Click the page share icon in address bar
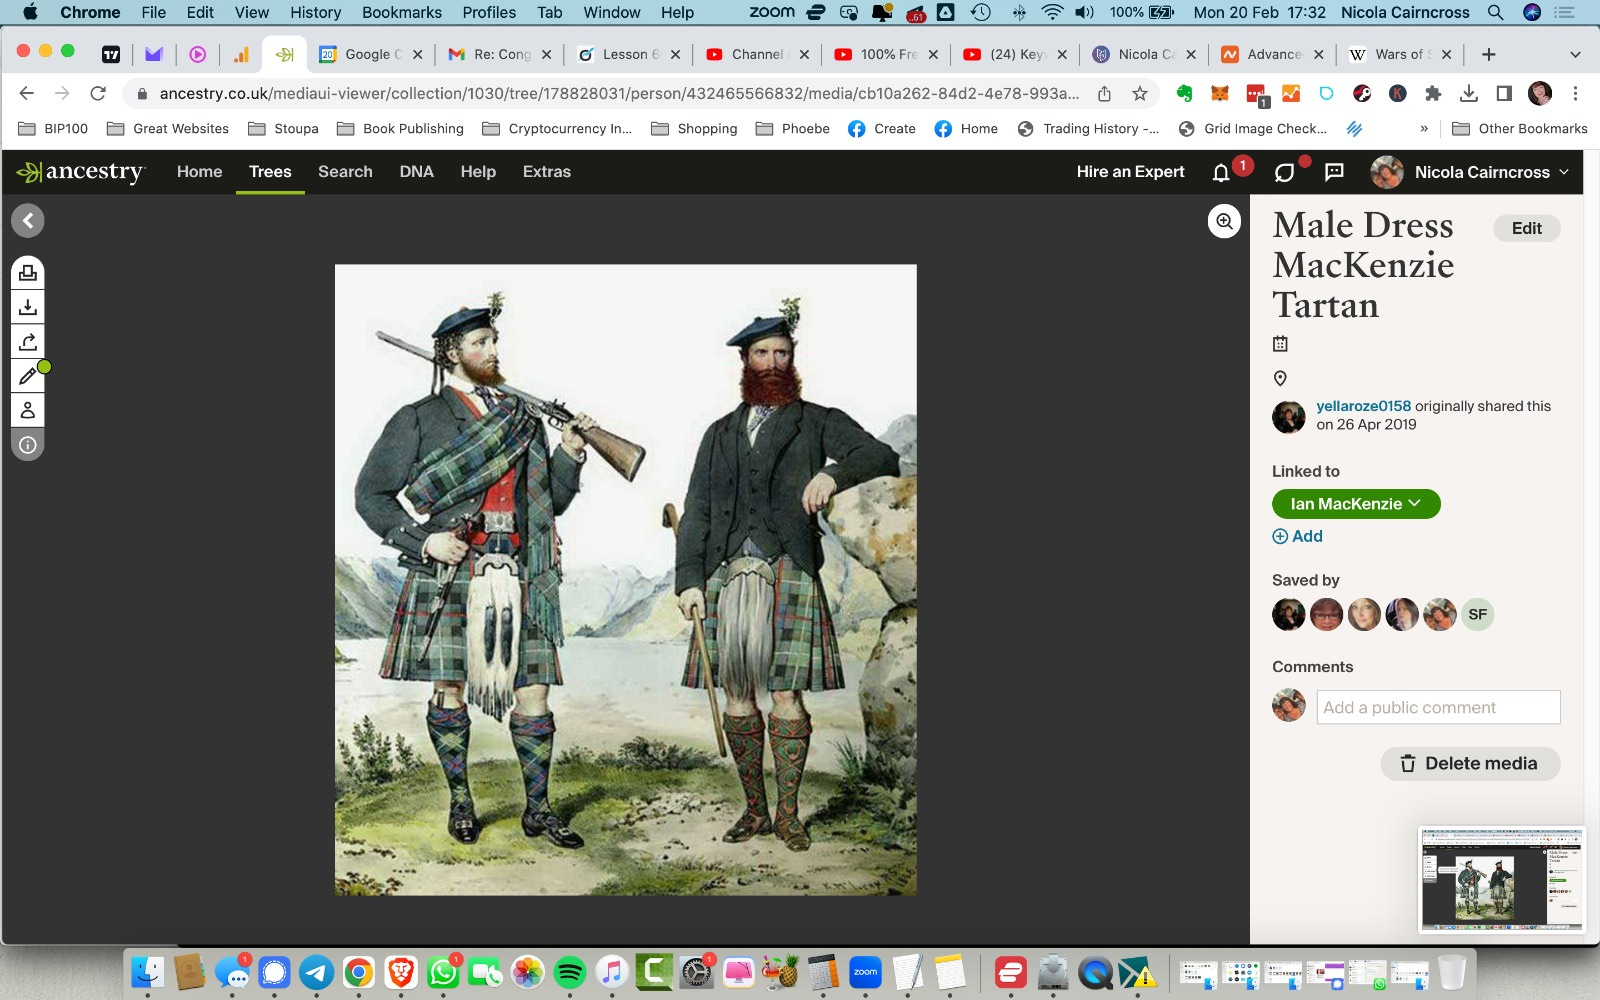Viewport: 1600px width, 1000px height. coord(1104,93)
